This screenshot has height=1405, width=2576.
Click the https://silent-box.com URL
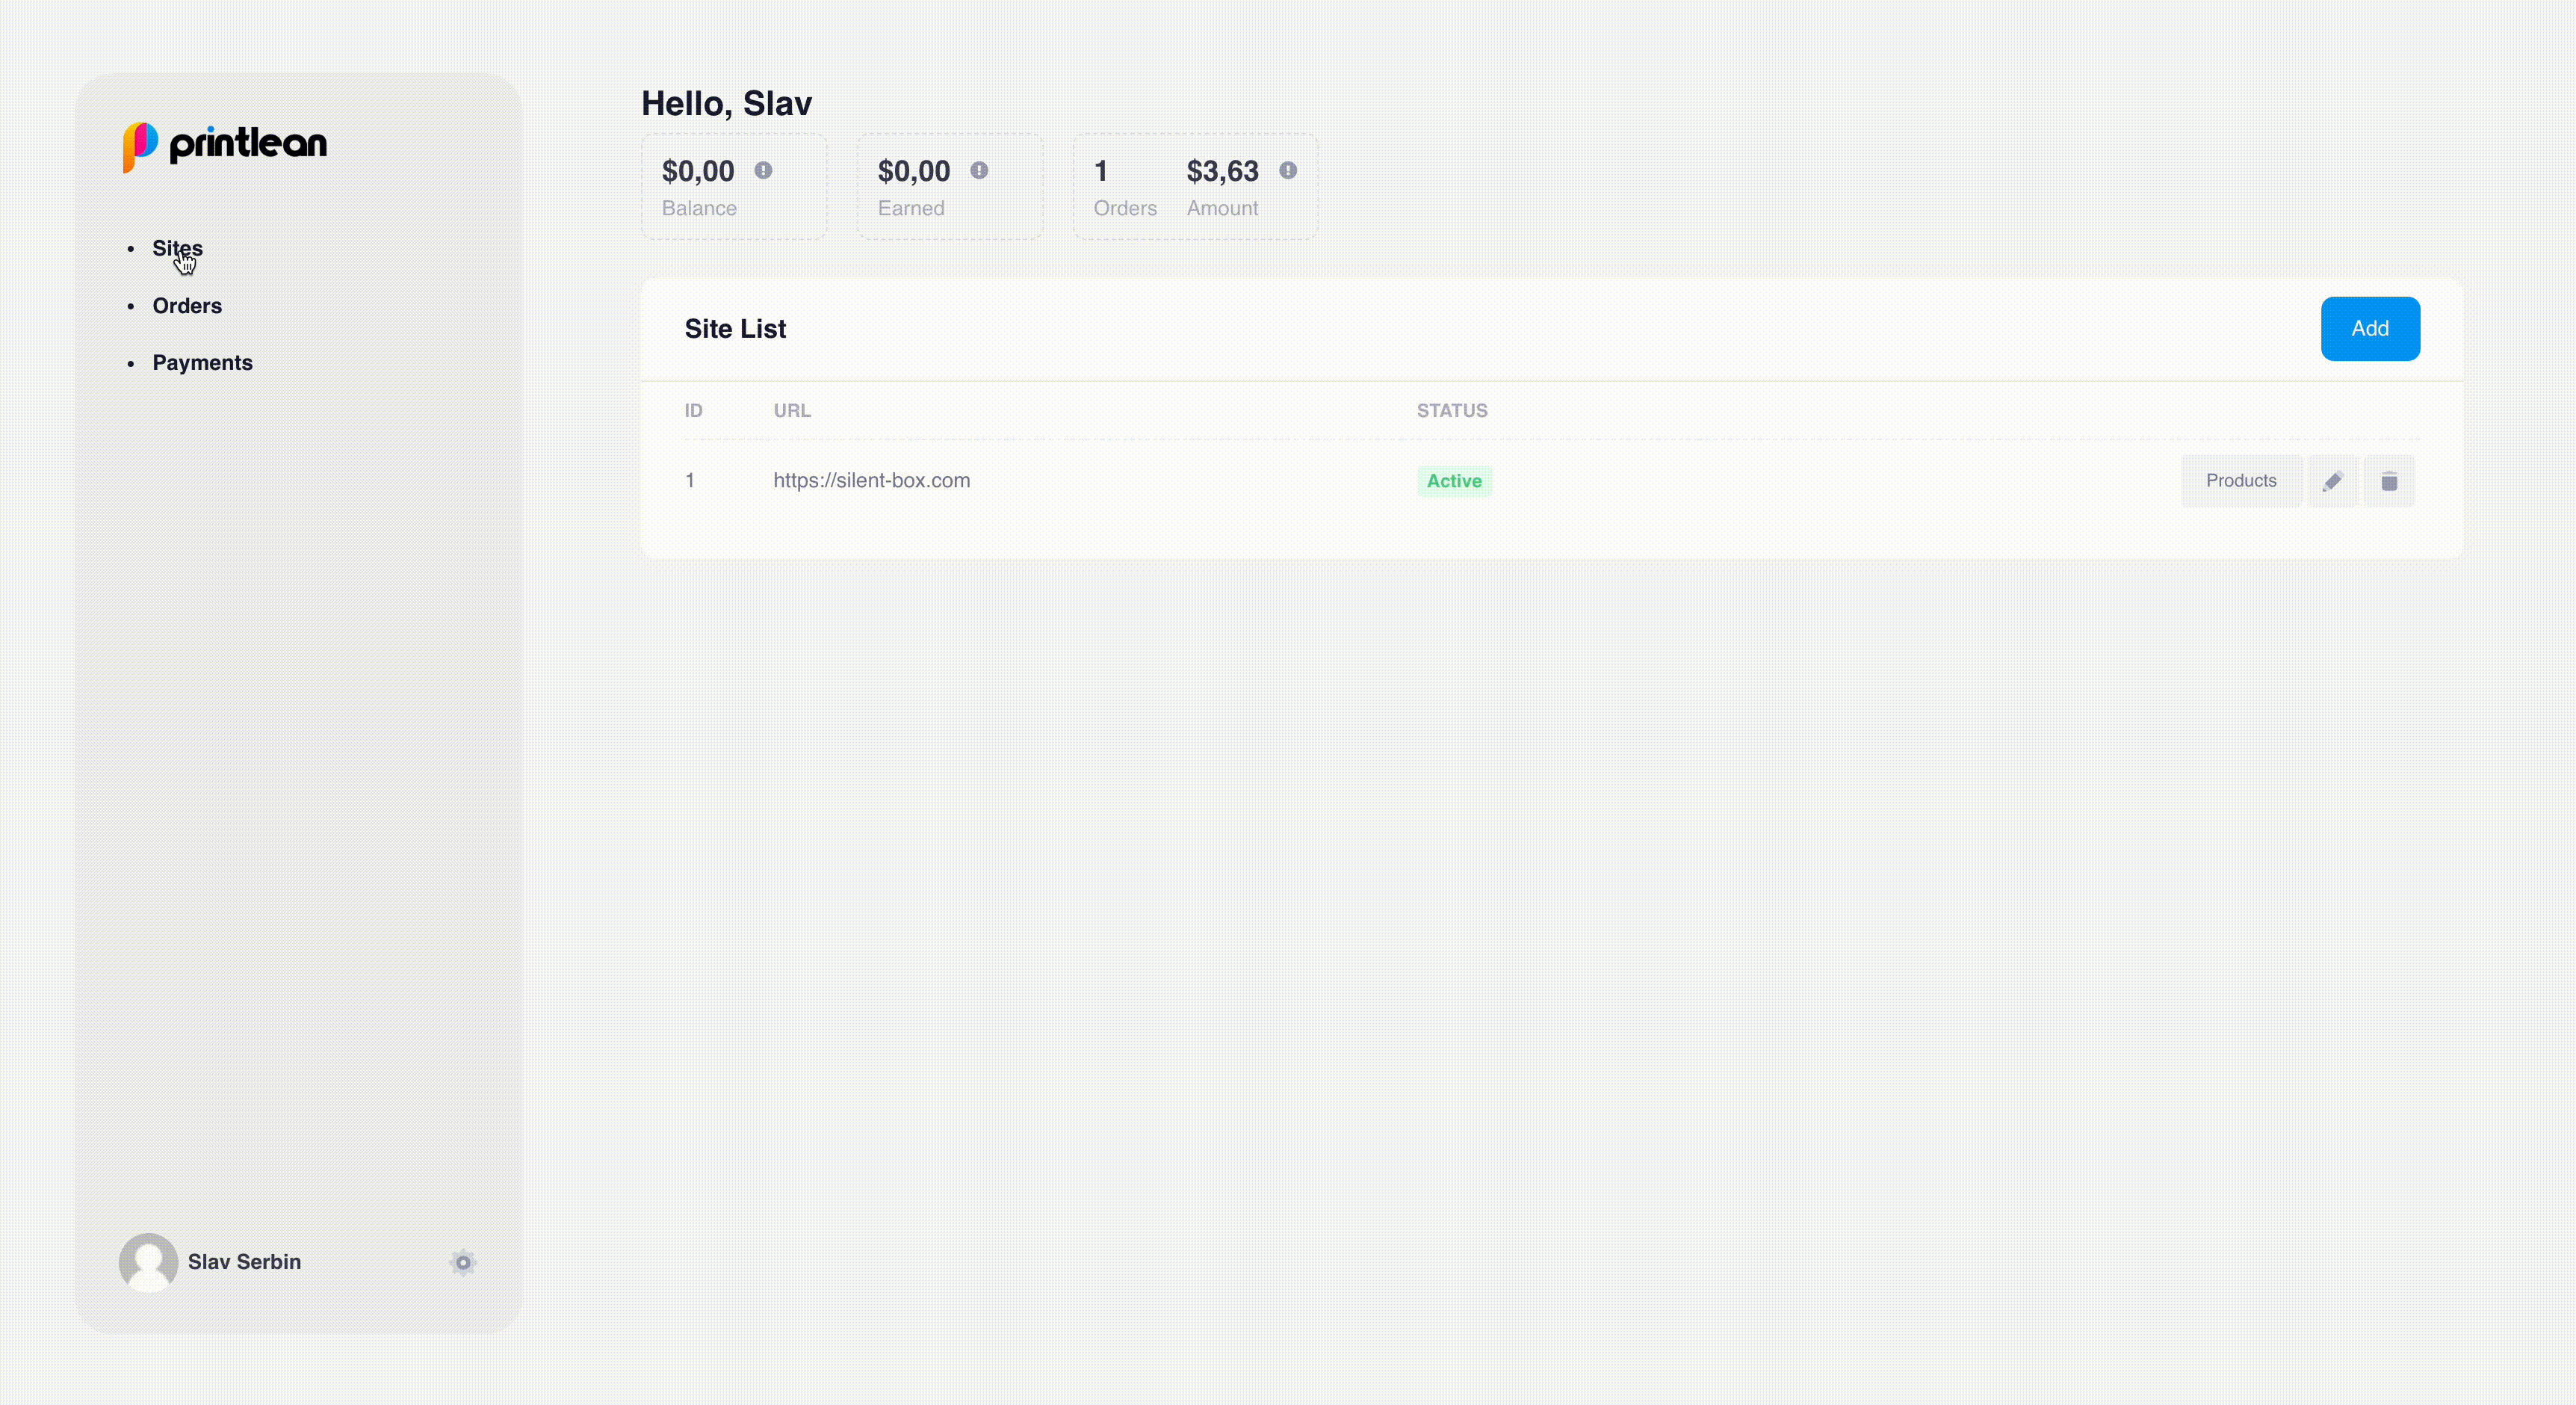click(871, 481)
